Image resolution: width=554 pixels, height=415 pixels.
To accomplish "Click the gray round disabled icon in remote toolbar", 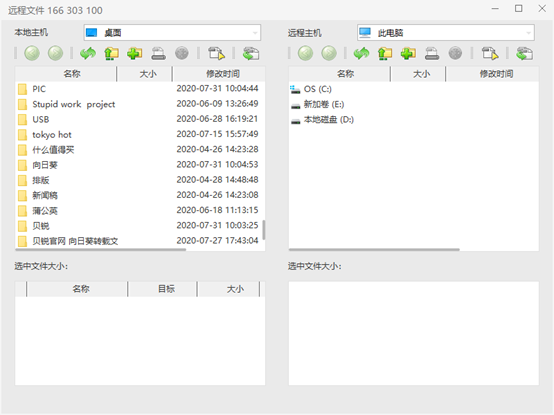I will click(x=455, y=53).
